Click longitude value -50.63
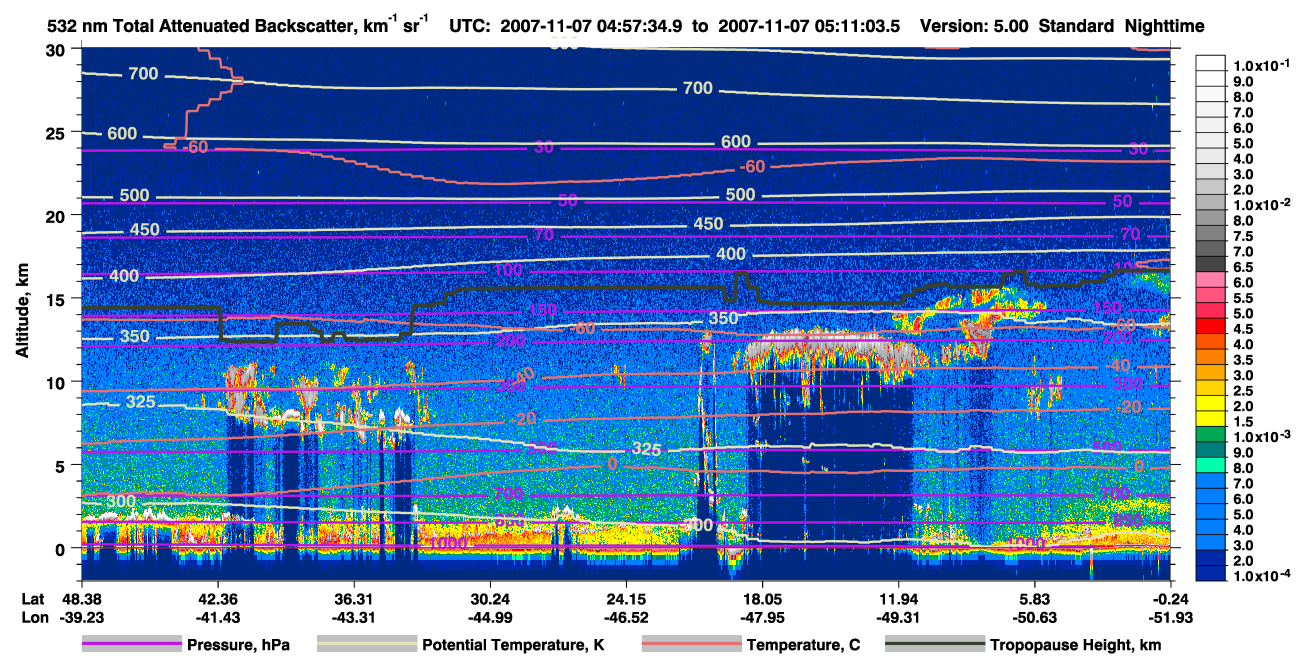This screenshot has height=667, width=1300. 1035,617
